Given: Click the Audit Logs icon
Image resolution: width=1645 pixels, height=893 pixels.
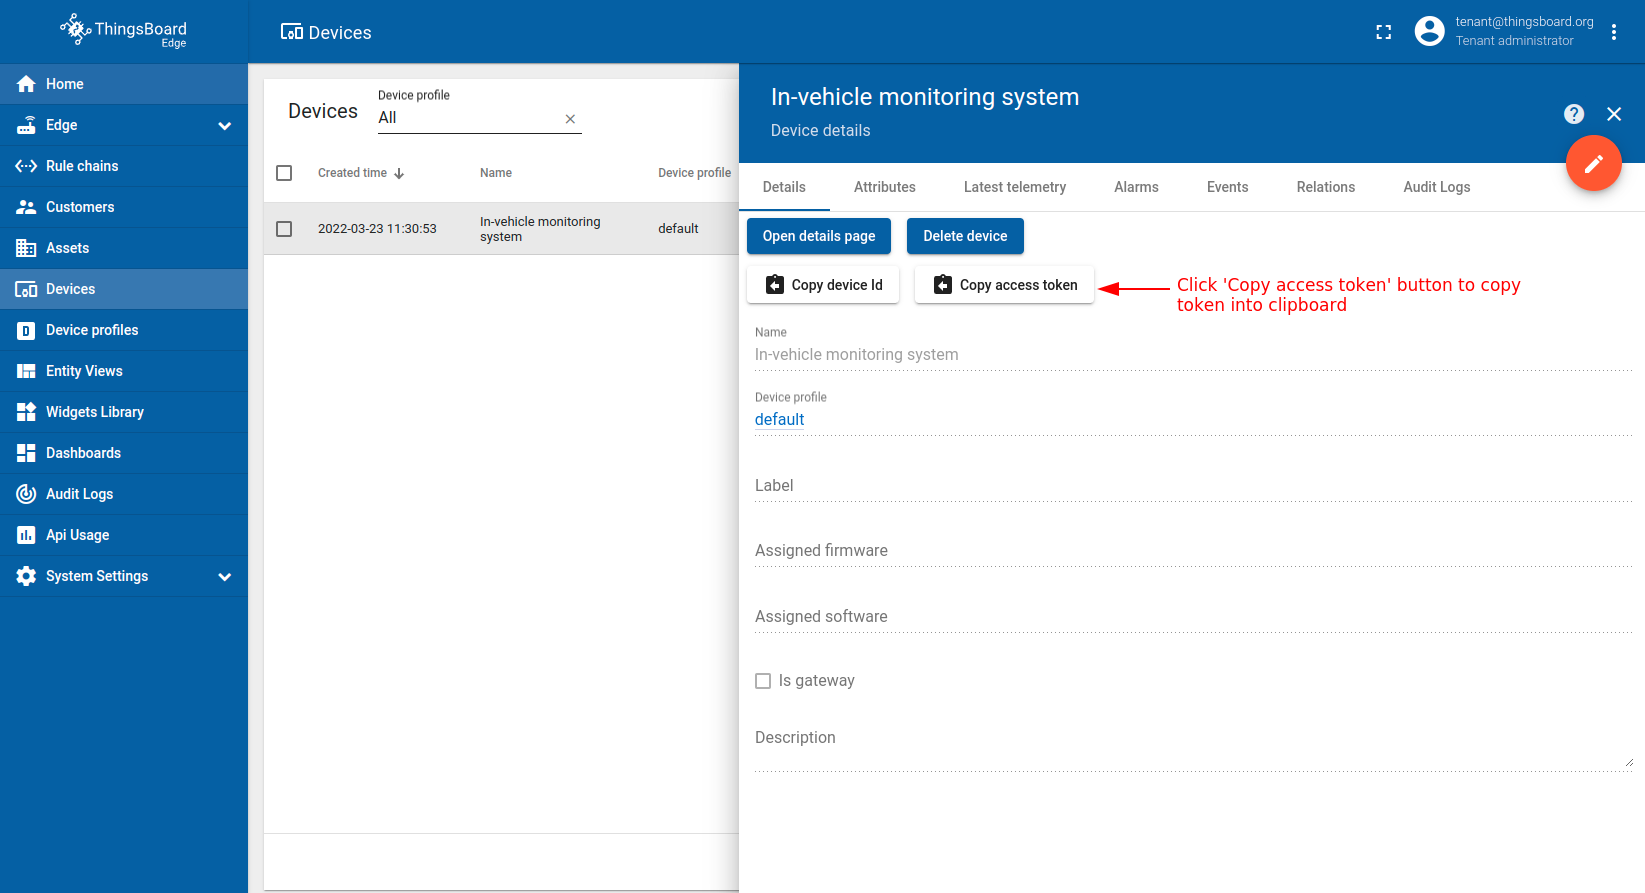Looking at the screenshot, I should [26, 494].
